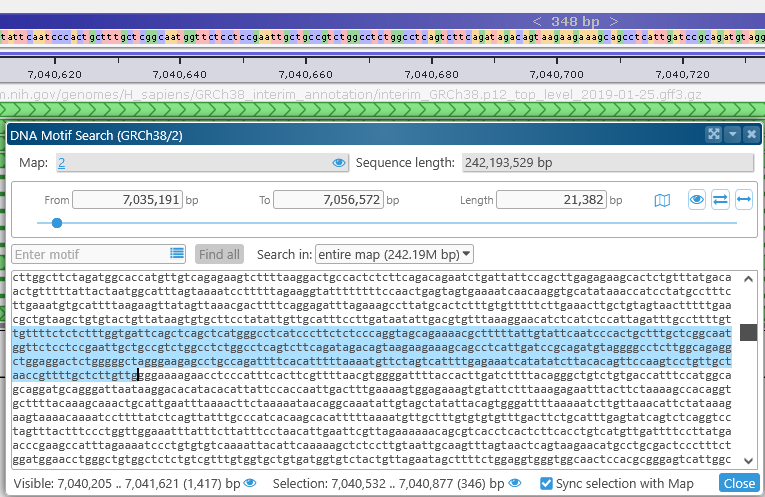Collapse the DNA Motif Search panel arrow
This screenshot has height=497, width=765.
733,134
